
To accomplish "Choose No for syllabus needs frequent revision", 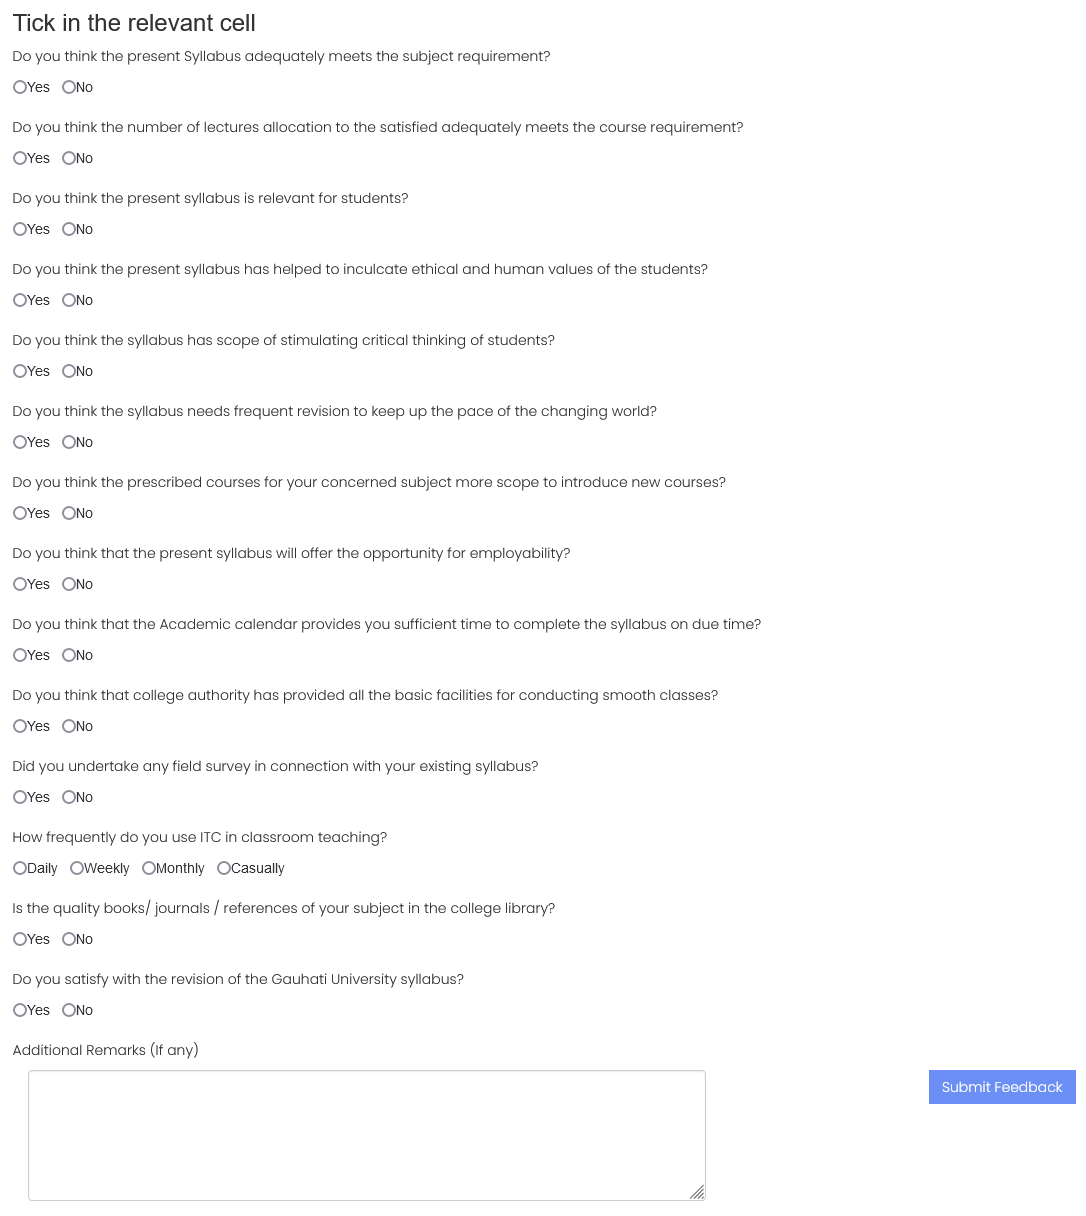I will pyautogui.click(x=69, y=442).
